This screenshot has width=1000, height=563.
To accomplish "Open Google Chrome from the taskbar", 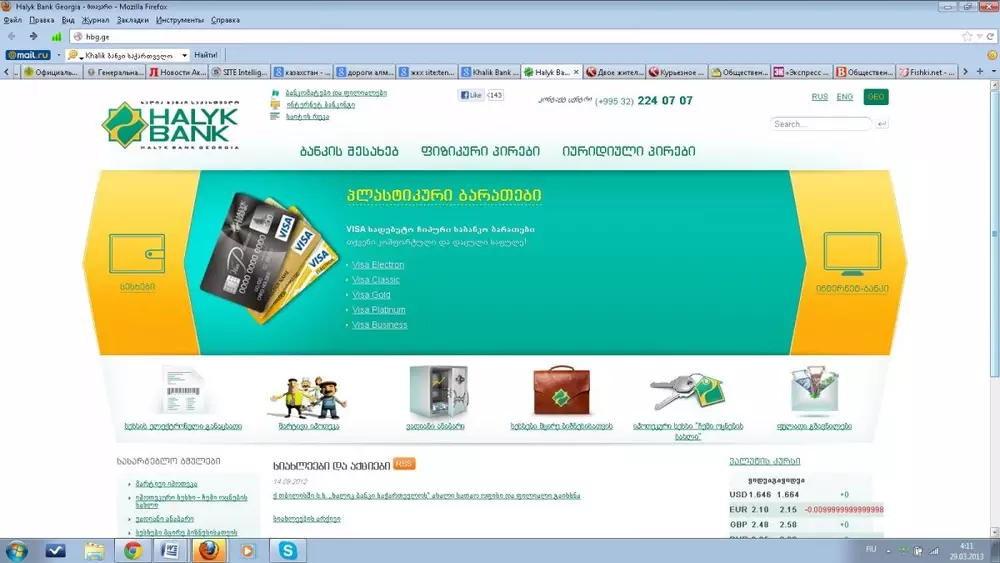I will pos(132,550).
